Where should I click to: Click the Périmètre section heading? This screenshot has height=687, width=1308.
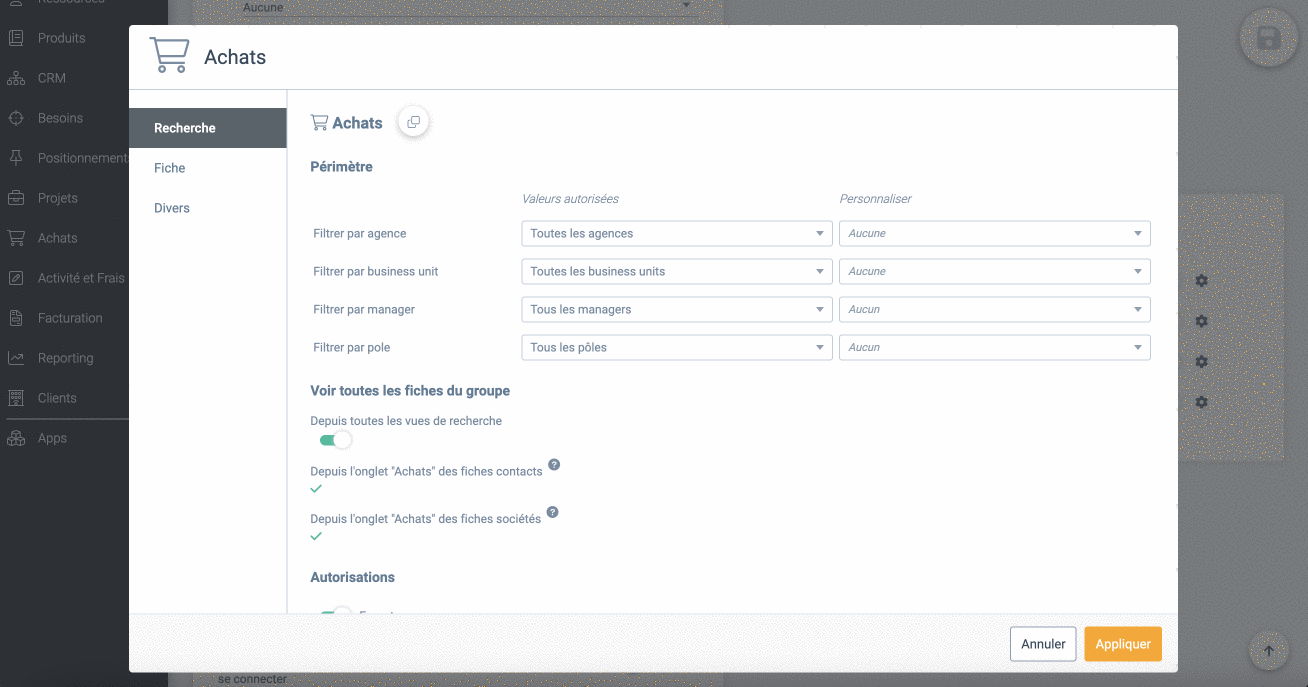coord(342,167)
